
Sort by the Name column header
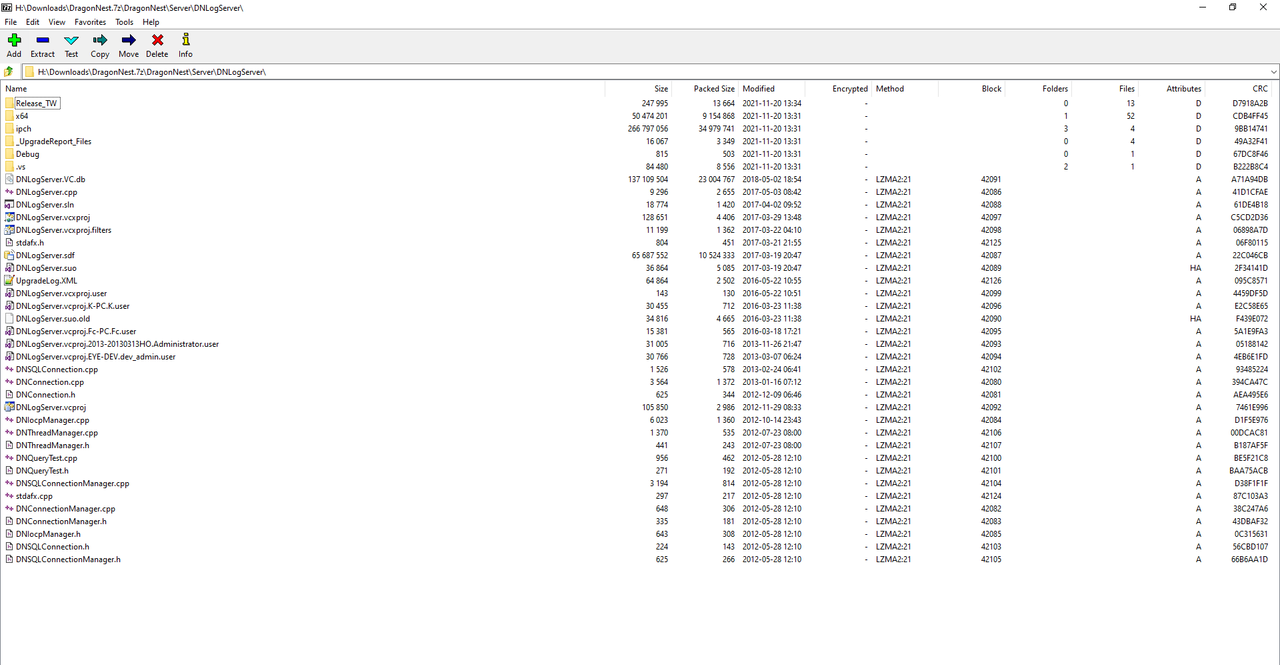tap(303, 89)
